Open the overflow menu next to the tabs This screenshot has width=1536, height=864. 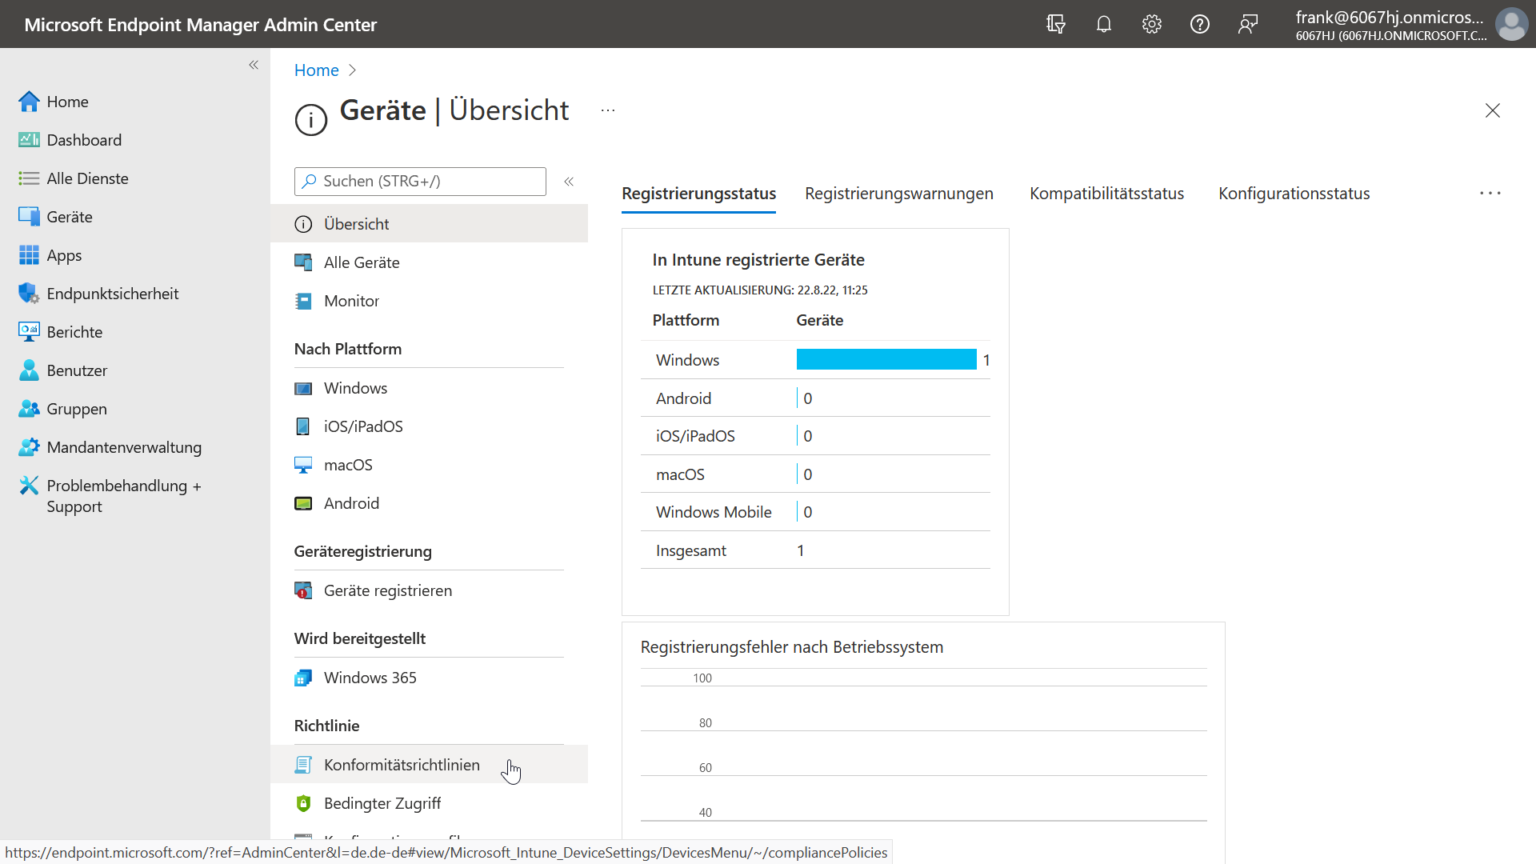pos(1490,193)
